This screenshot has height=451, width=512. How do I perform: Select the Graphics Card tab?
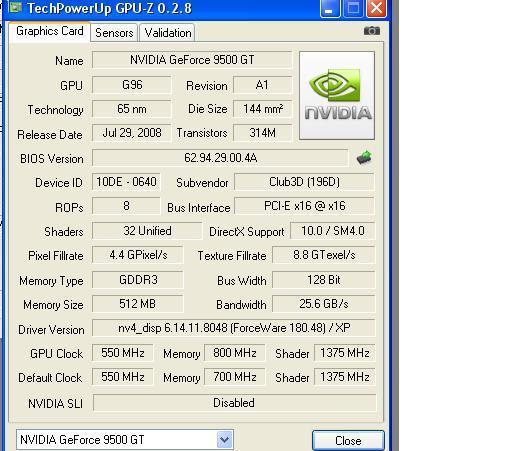[49, 31]
